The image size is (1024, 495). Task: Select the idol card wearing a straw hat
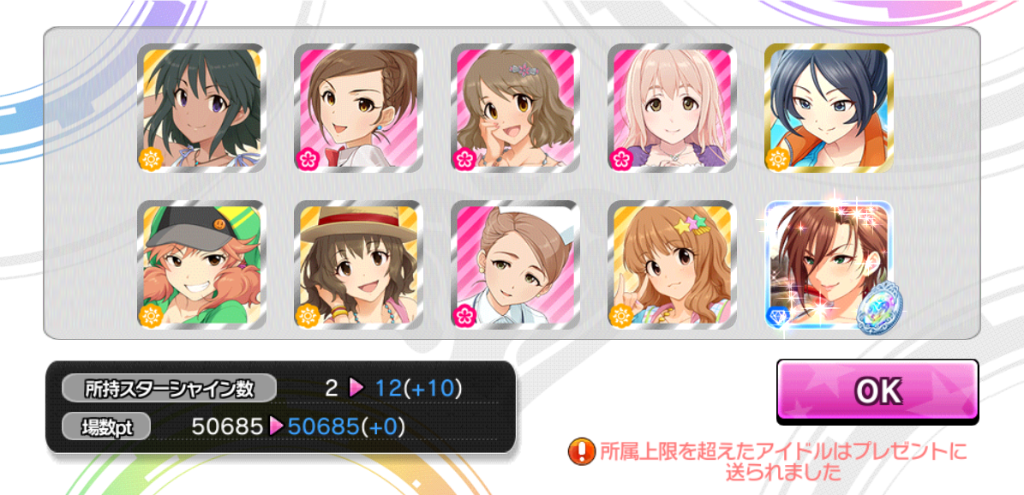[x=358, y=264]
